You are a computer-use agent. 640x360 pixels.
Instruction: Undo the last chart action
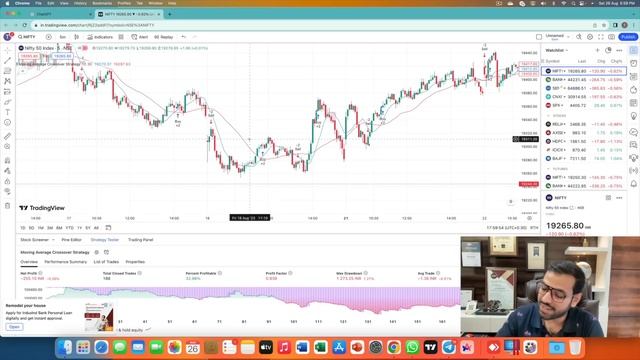[184, 37]
